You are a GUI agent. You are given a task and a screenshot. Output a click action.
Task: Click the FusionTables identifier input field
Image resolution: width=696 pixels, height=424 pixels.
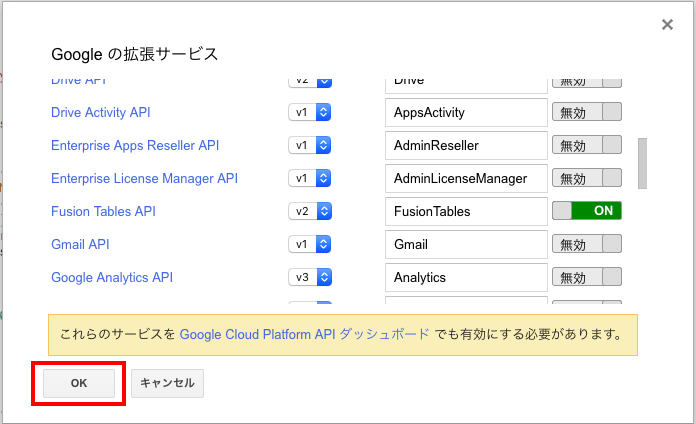466,211
